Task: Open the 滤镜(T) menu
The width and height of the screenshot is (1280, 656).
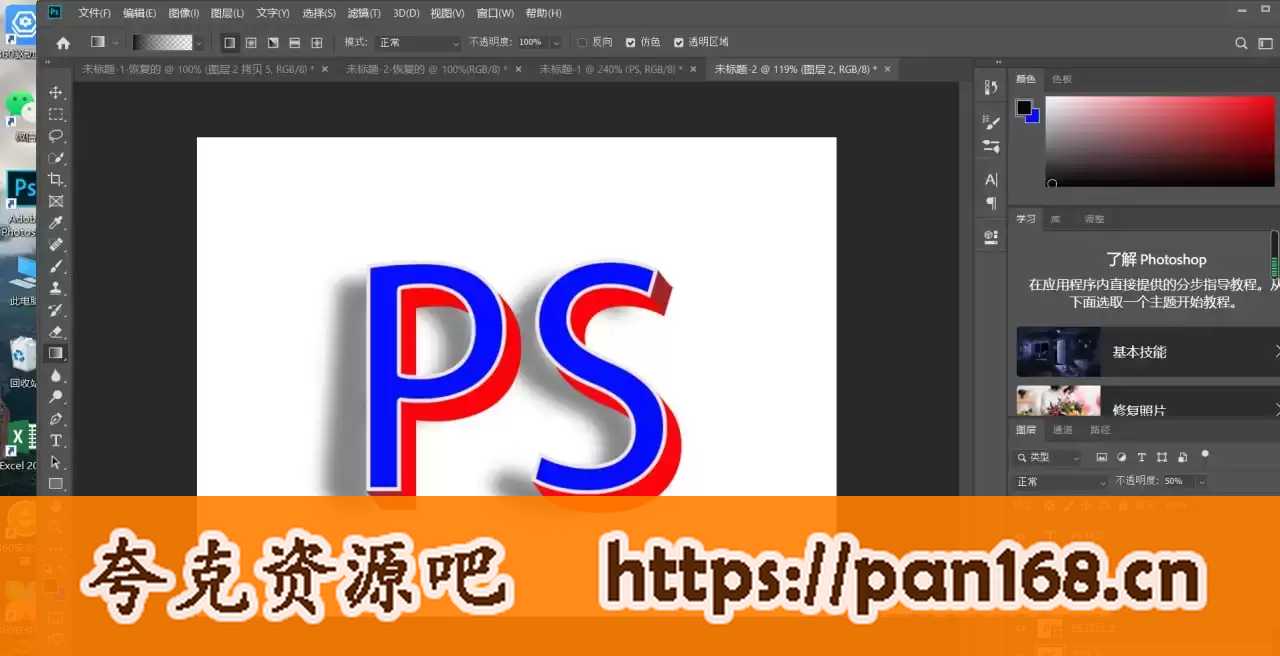Action: 364,13
